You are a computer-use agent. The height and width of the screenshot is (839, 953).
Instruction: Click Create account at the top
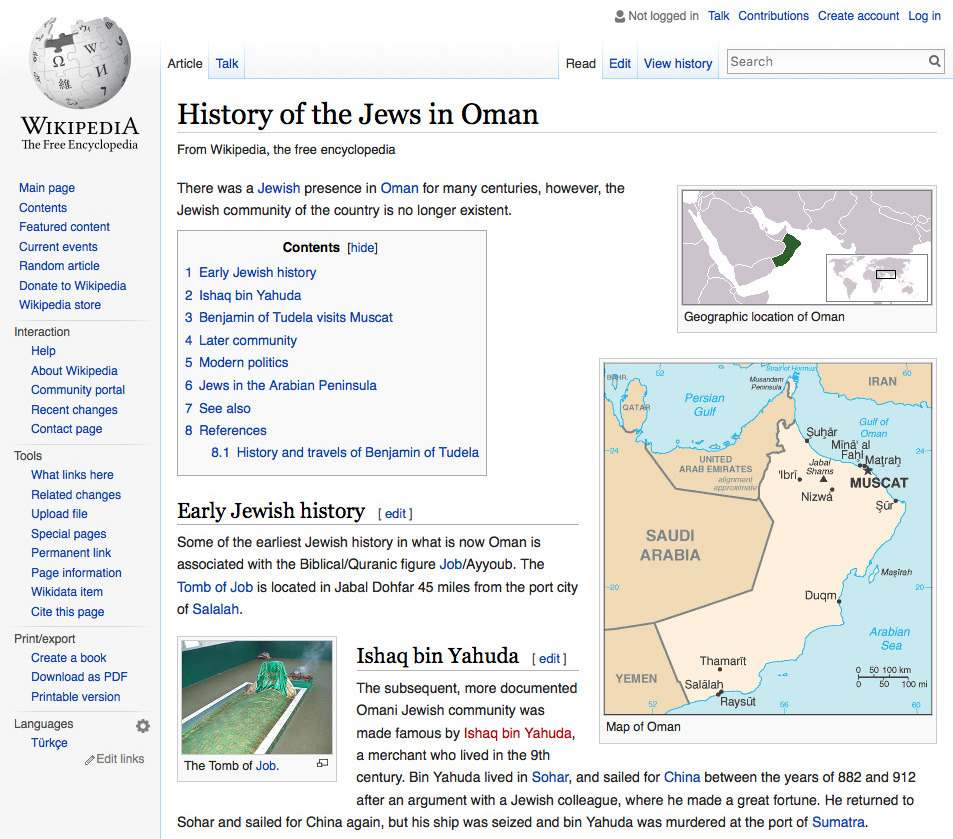click(858, 15)
